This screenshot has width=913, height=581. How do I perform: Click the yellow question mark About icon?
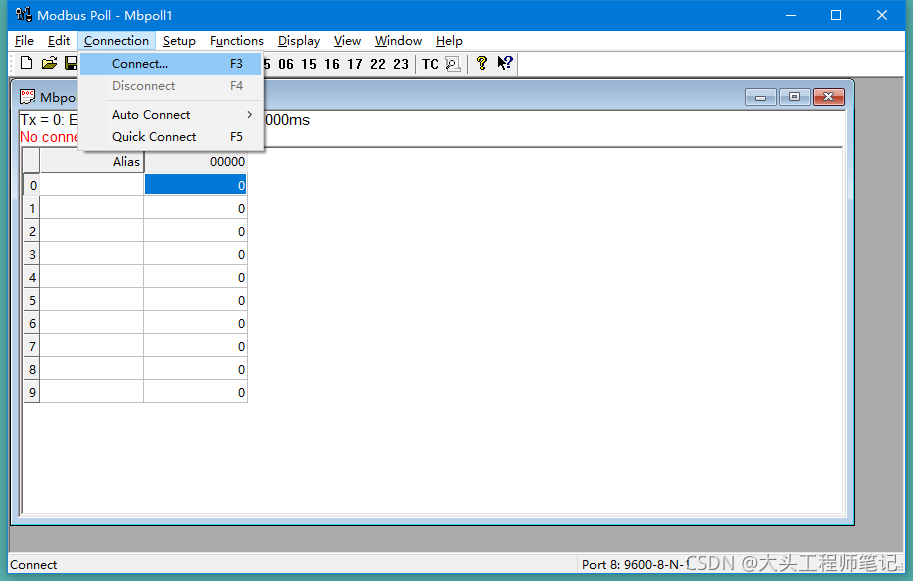[482, 63]
